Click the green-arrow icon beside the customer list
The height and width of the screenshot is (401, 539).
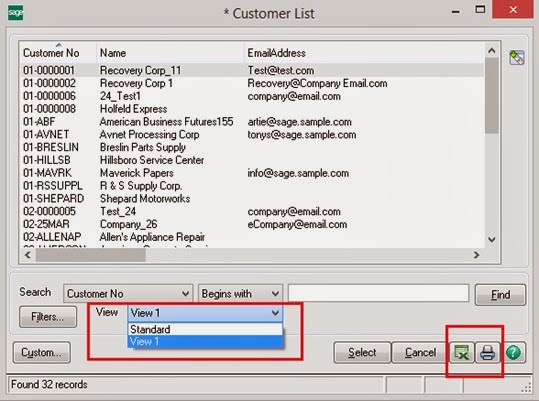point(517,57)
